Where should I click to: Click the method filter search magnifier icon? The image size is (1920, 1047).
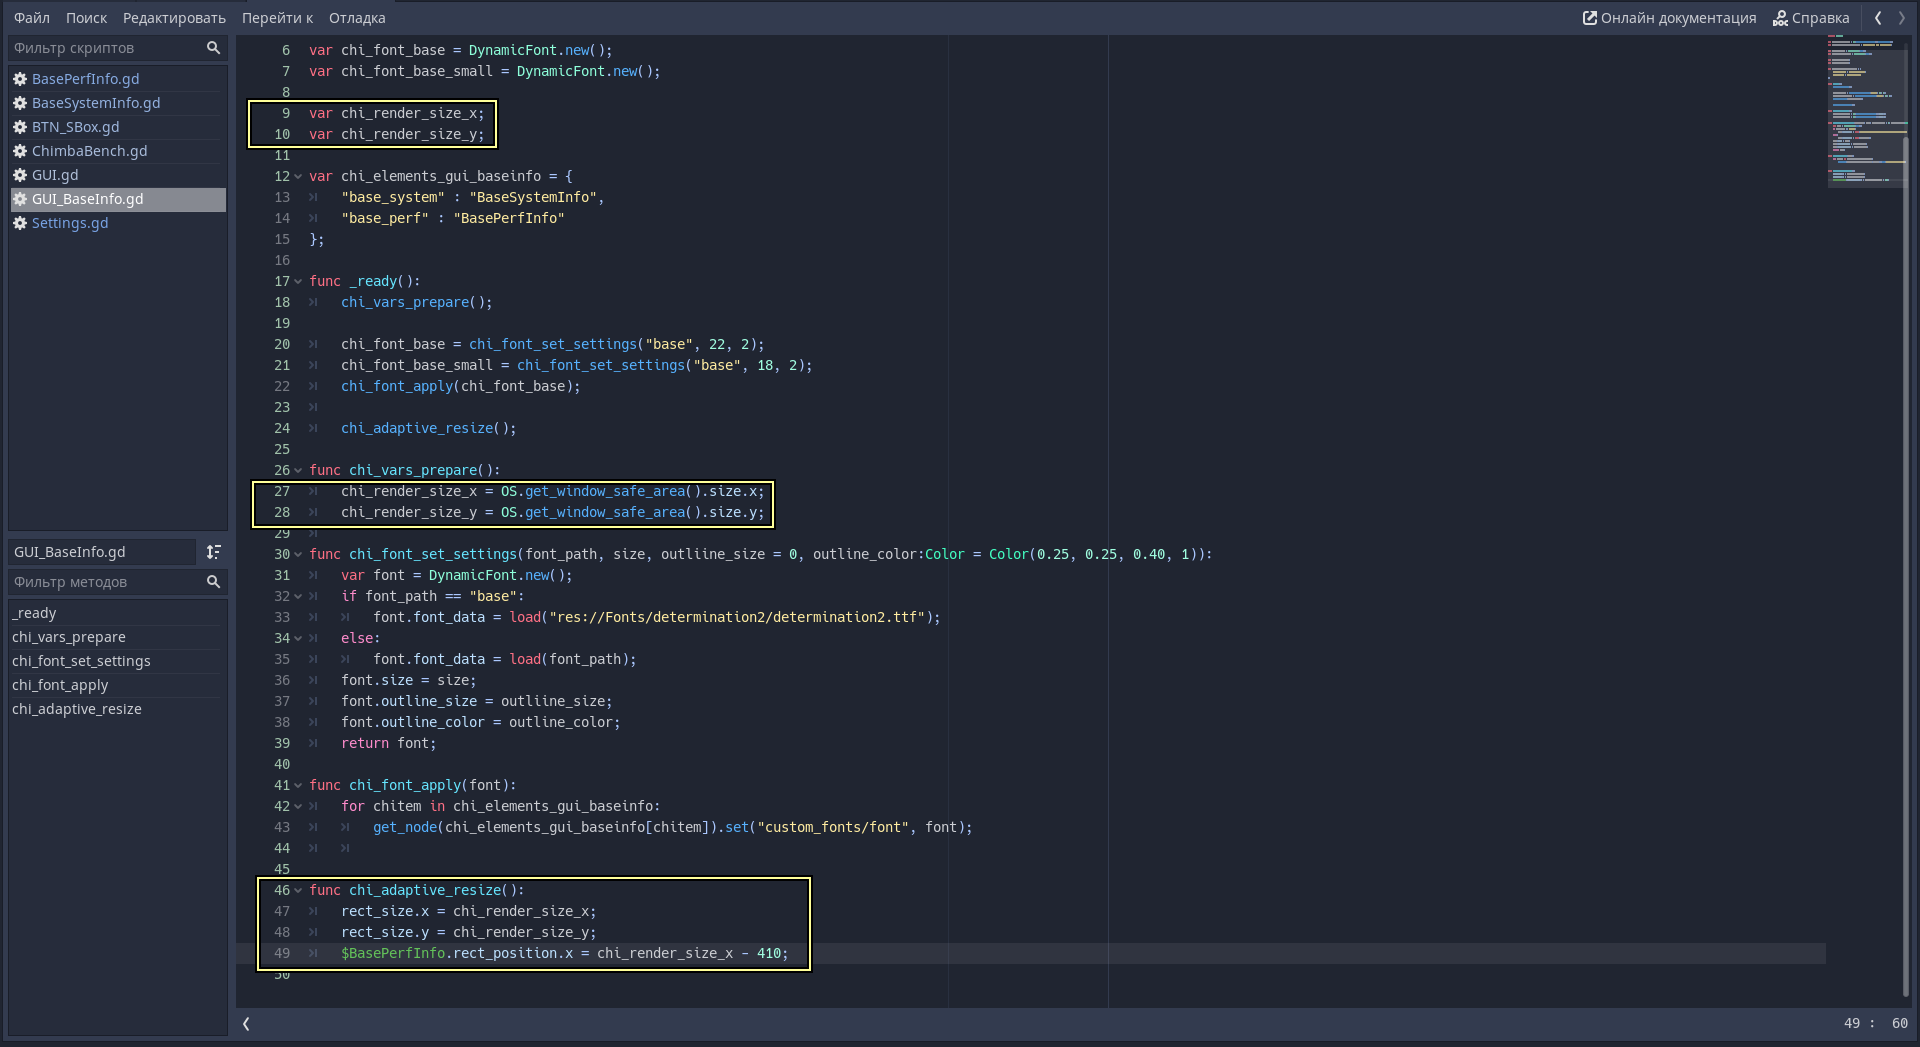point(213,582)
